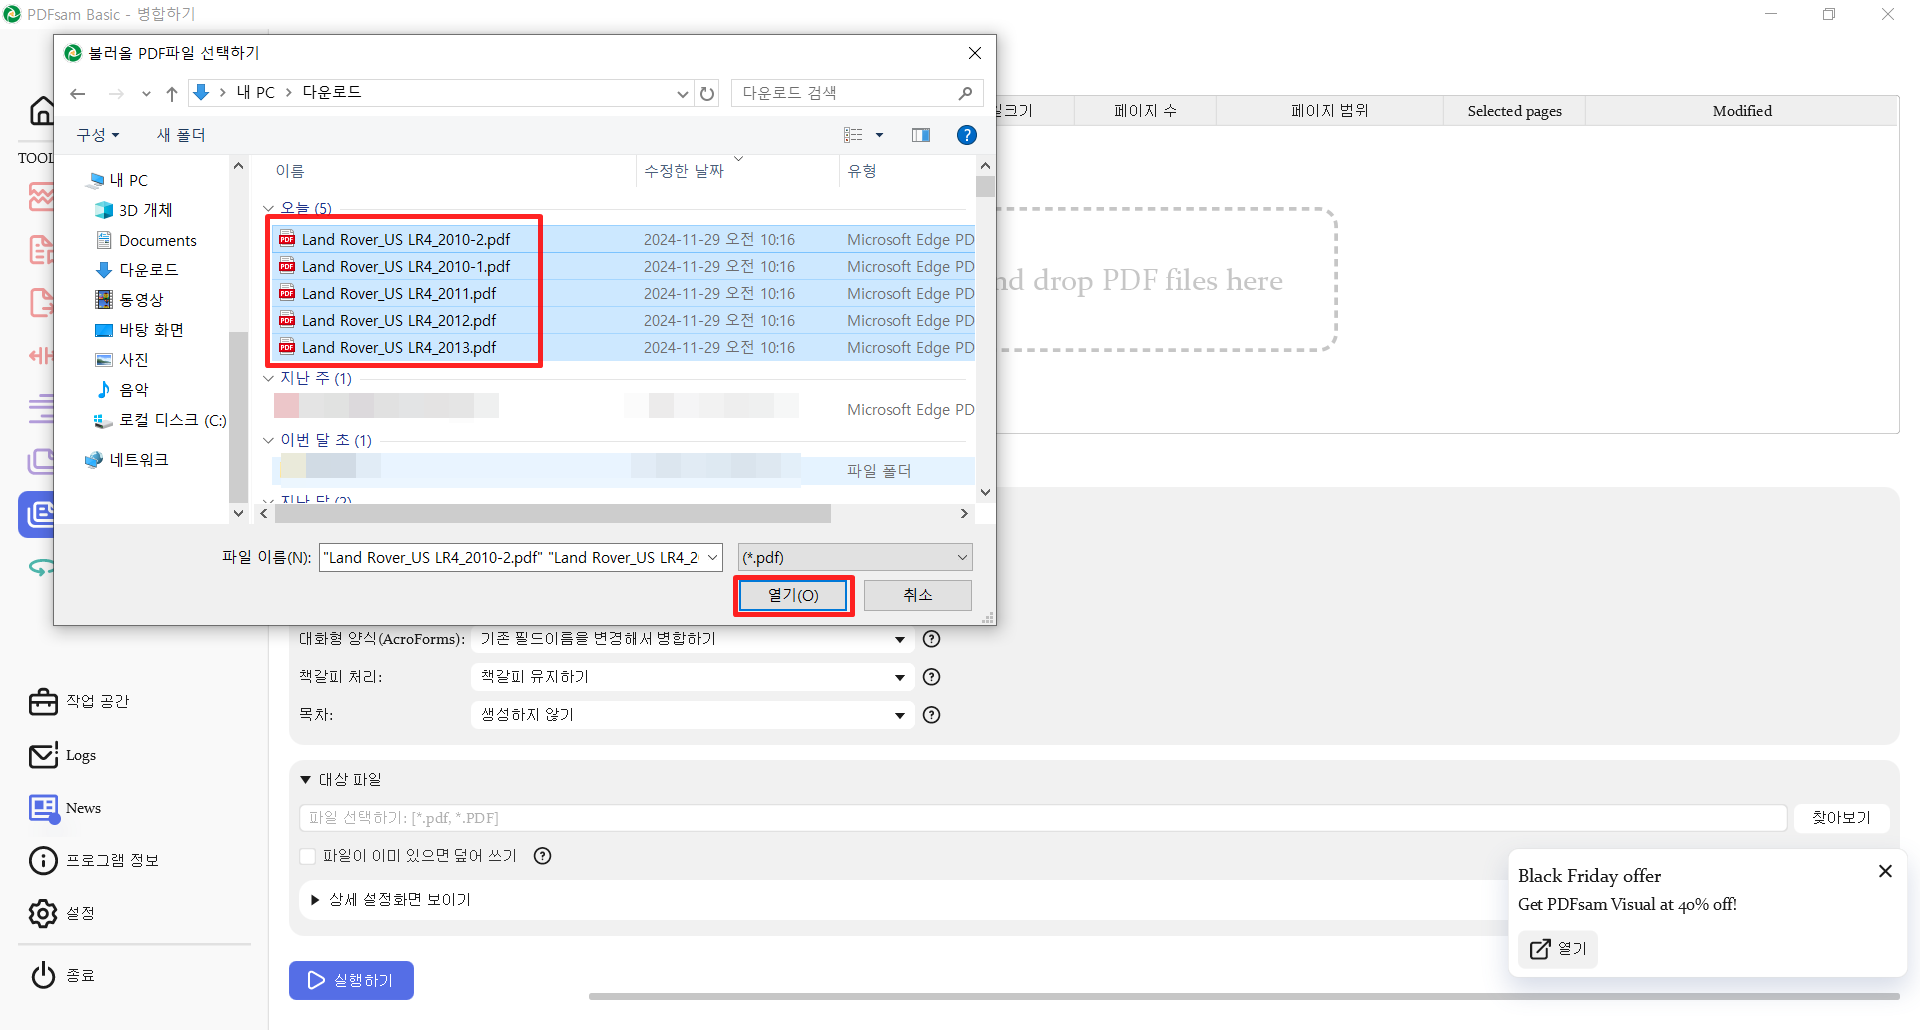Open the view options dropdown arrow
Screen dimensions: 1920x1030
click(x=880, y=135)
